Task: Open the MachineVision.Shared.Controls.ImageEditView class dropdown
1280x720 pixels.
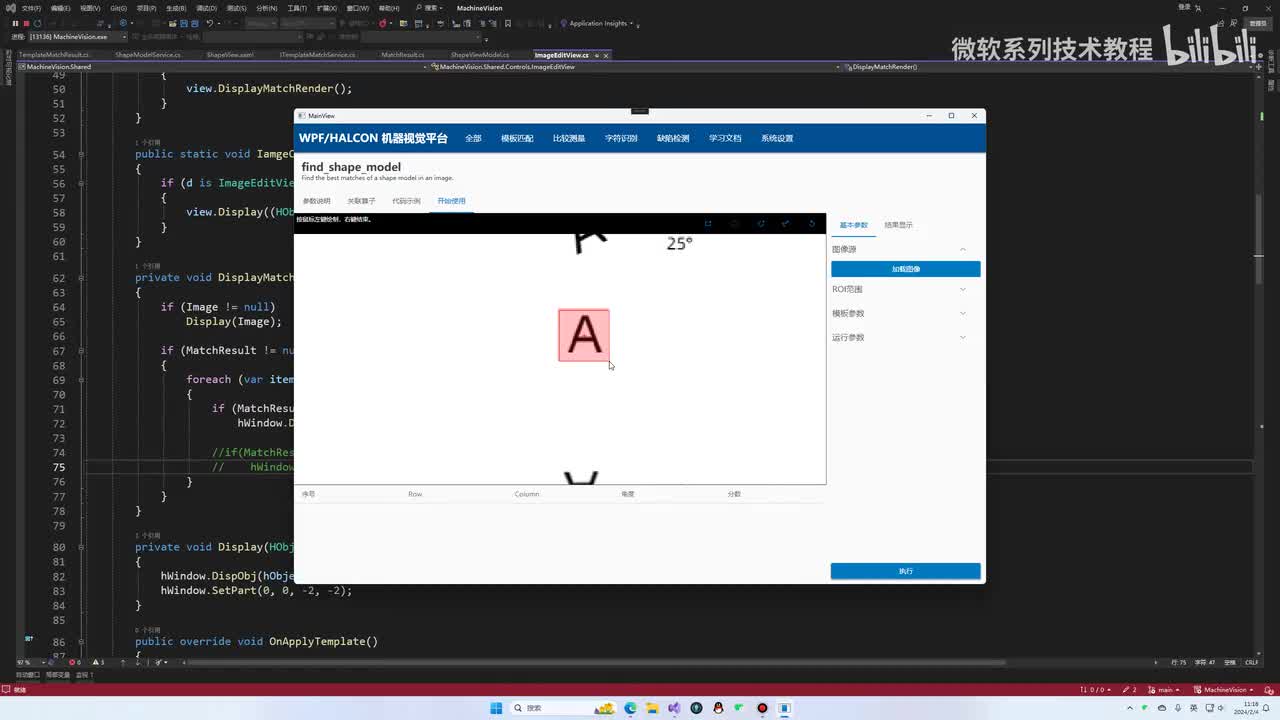Action: click(635, 67)
